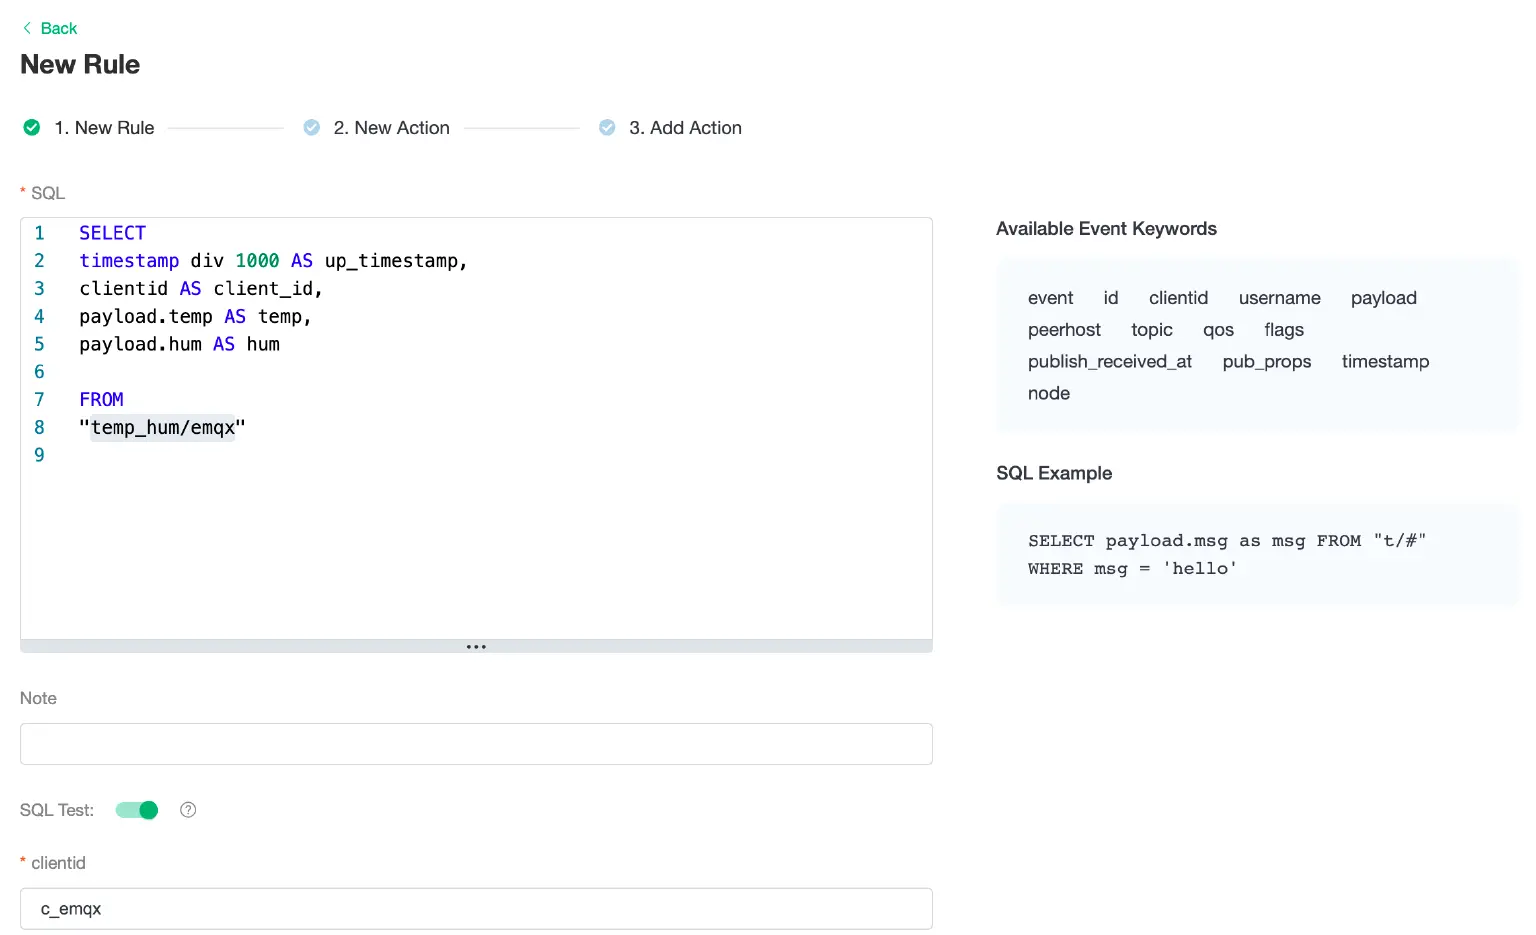Click the green checkmark for step 1
1536x935 pixels.
pyautogui.click(x=32, y=128)
